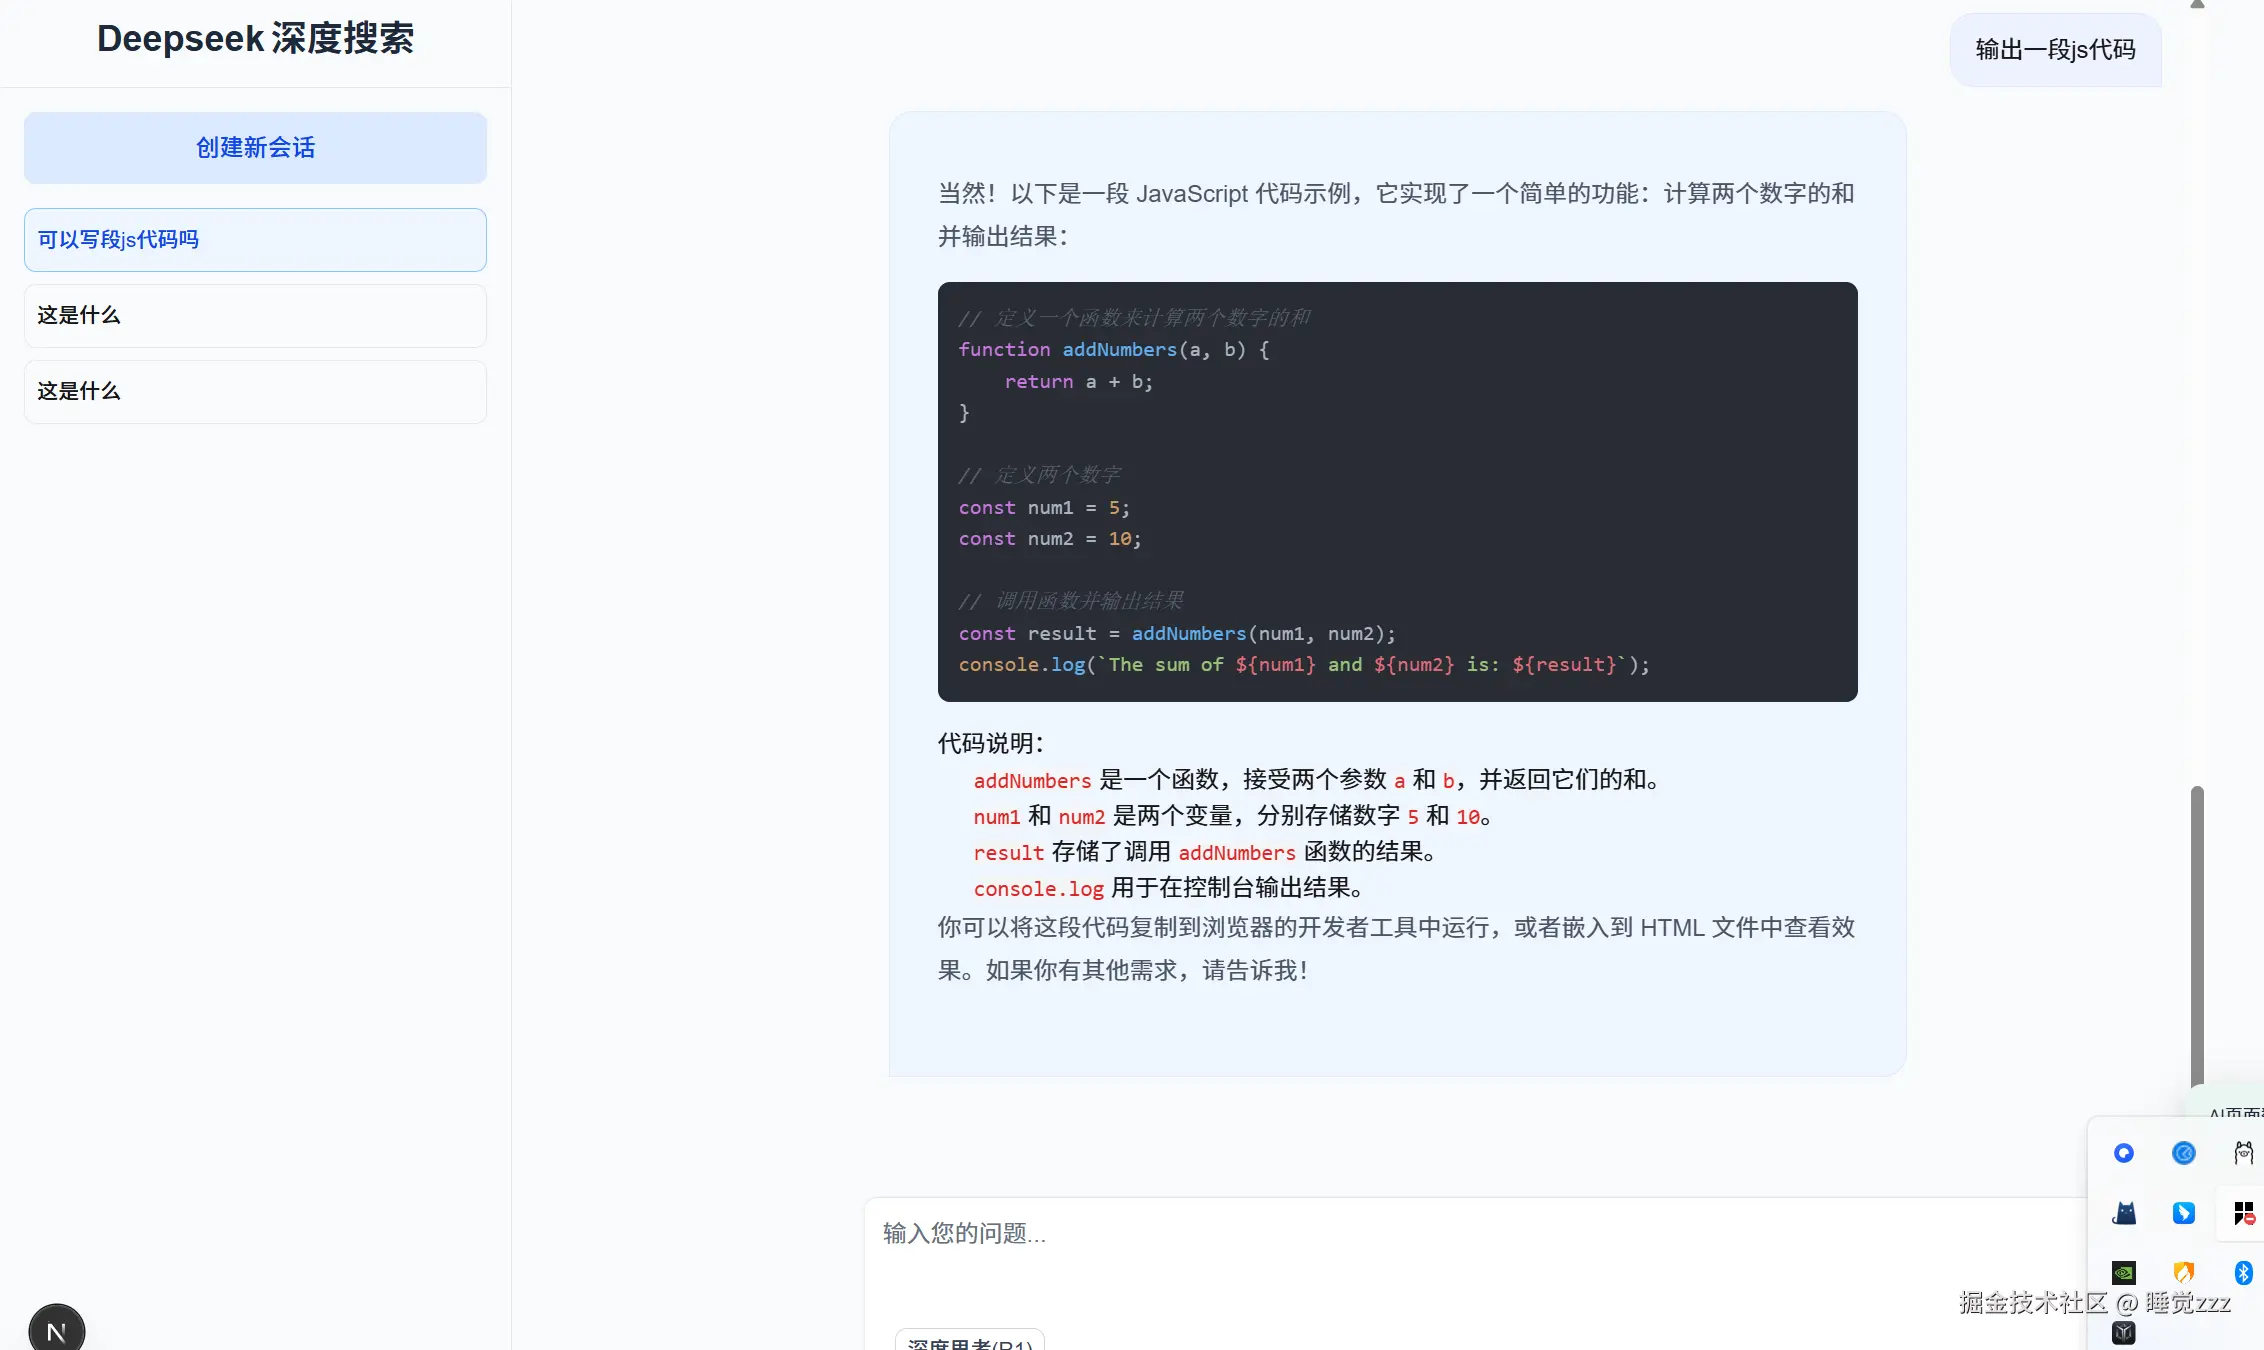Click the dark cube icon at tray bottom
Screen dimensions: 2264x1350
click(2124, 1332)
